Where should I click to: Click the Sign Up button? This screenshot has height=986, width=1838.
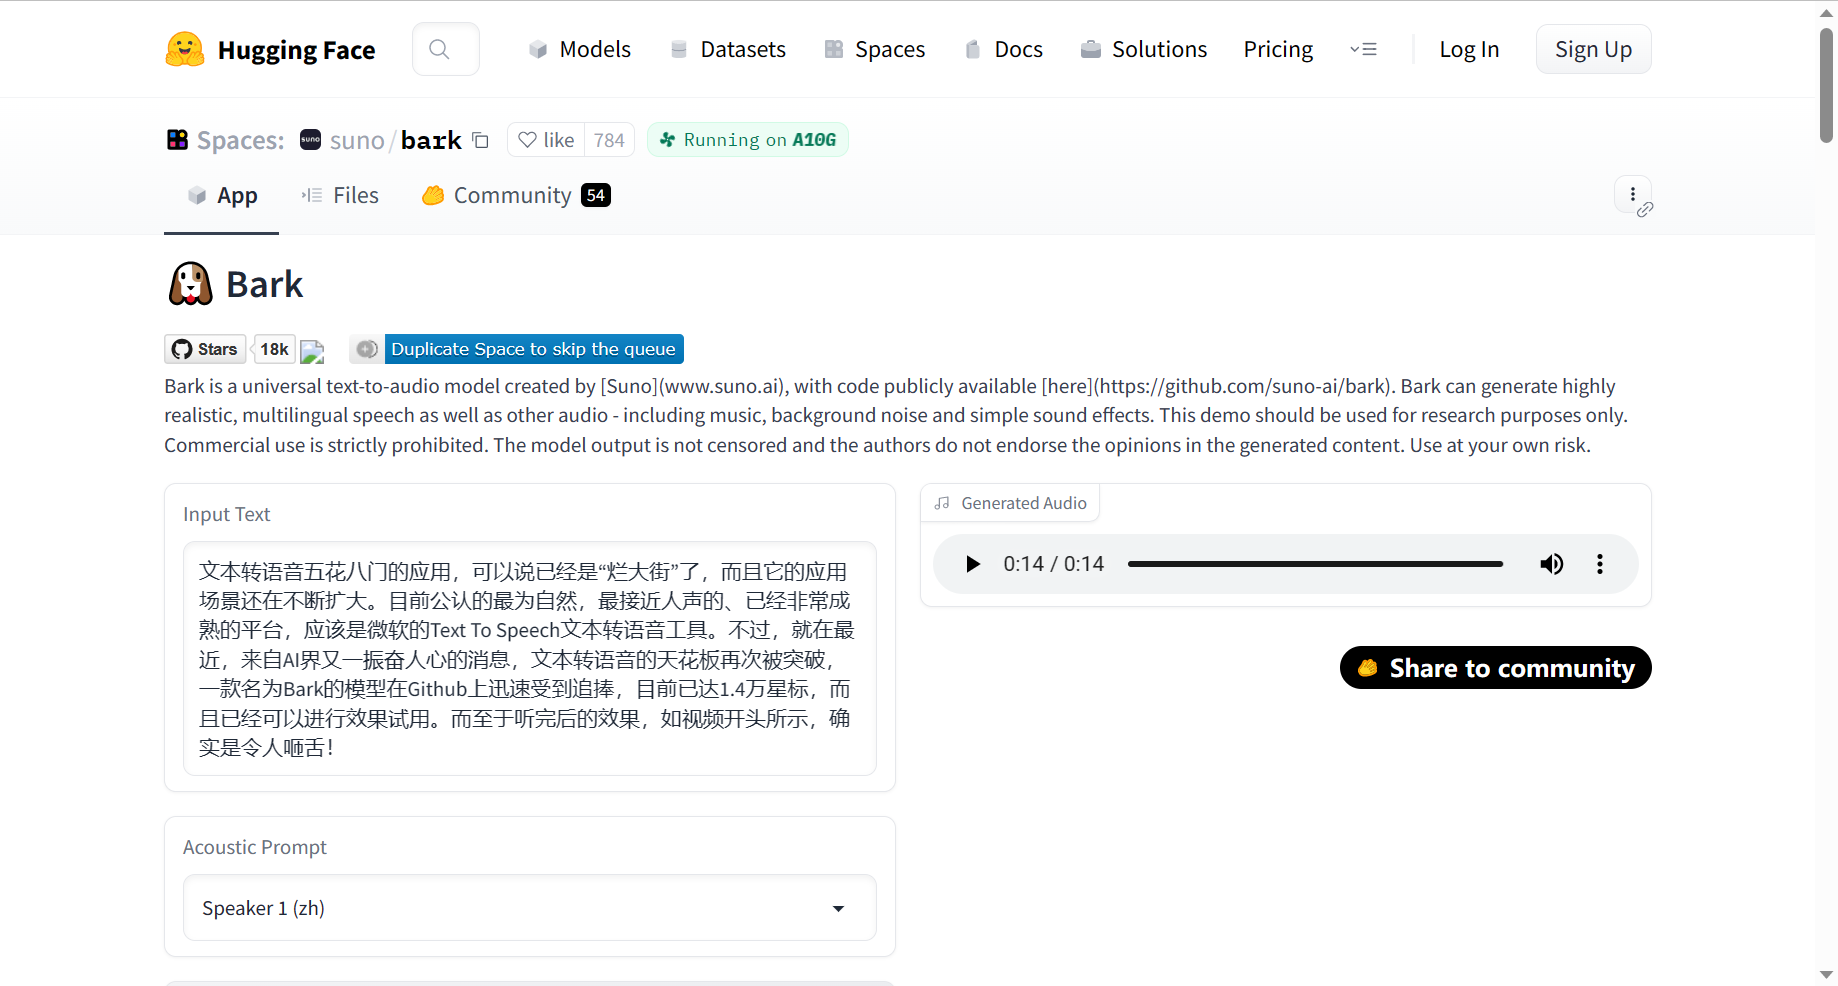pos(1593,49)
